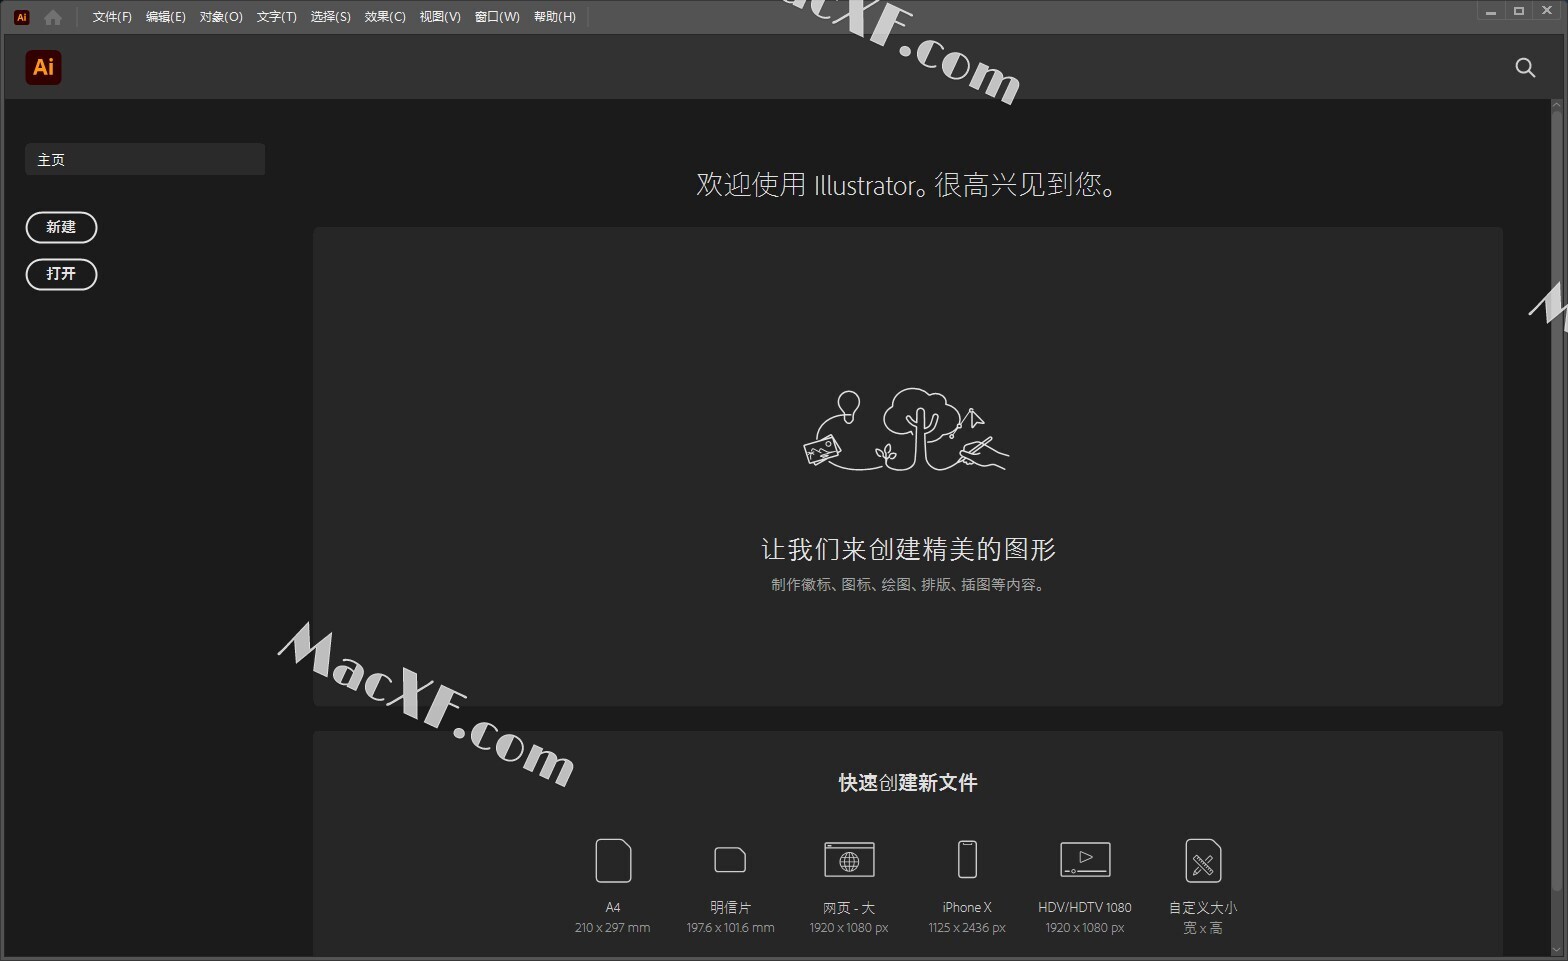Click the 打开 button
The width and height of the screenshot is (1568, 961).
click(x=61, y=274)
